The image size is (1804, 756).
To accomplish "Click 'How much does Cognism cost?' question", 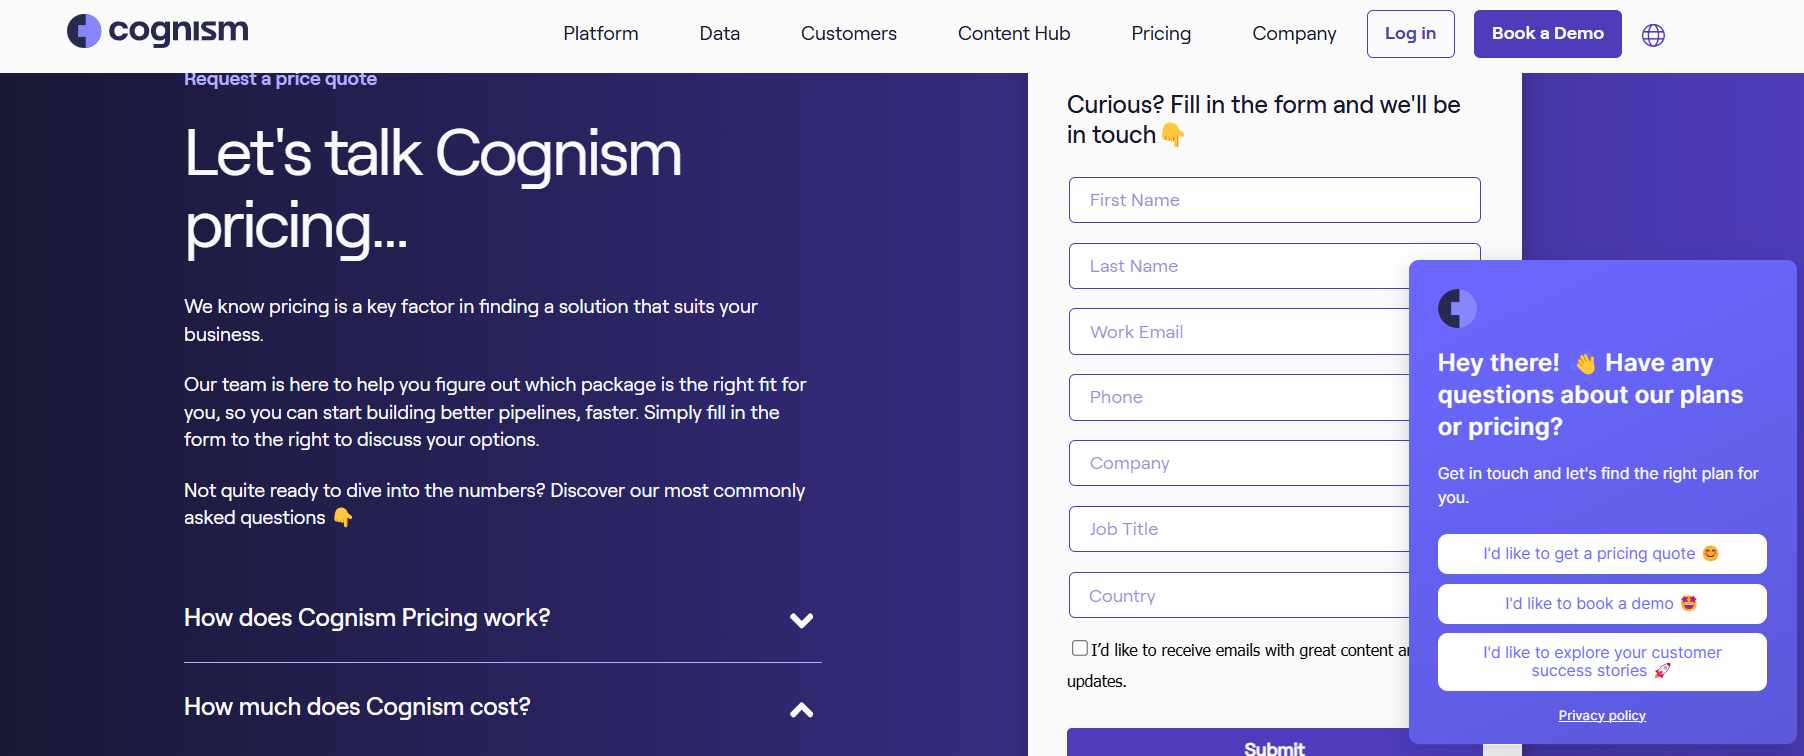I will coord(357,707).
